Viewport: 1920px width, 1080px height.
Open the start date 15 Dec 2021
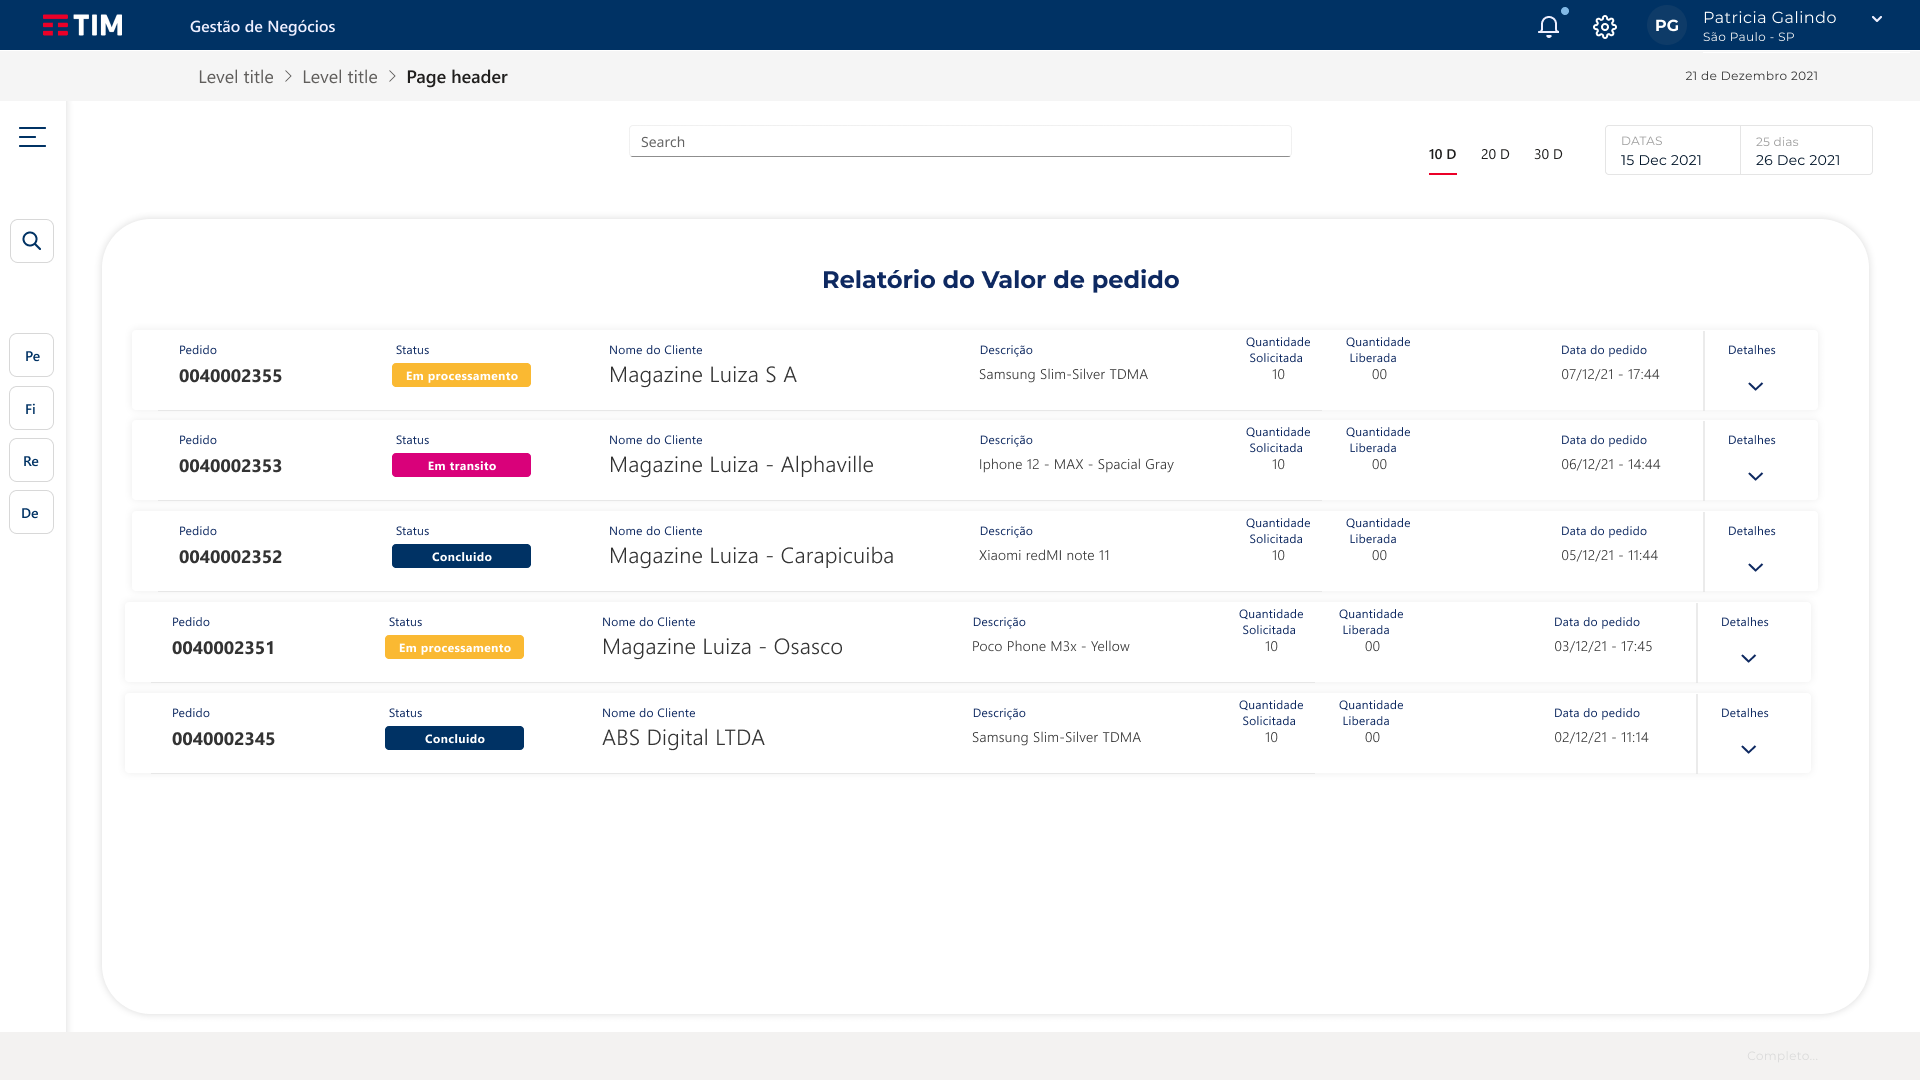click(x=1672, y=150)
